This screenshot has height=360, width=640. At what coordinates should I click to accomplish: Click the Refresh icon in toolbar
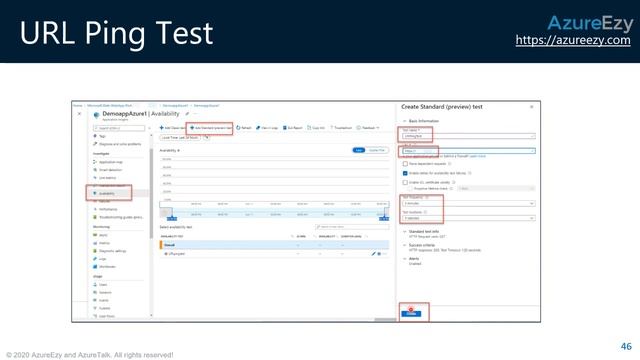coord(238,128)
